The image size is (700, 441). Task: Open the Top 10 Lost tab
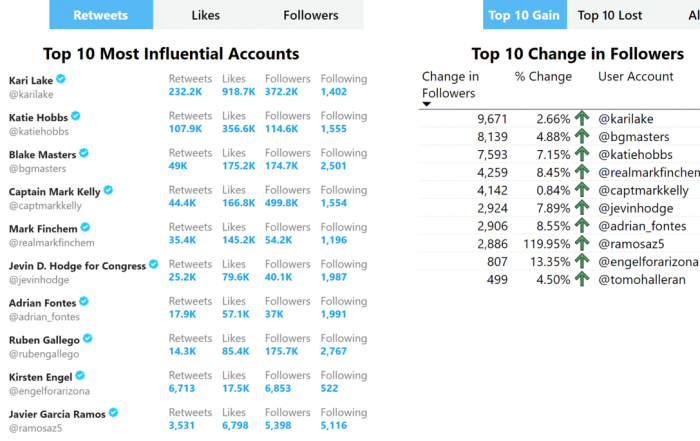610,15
